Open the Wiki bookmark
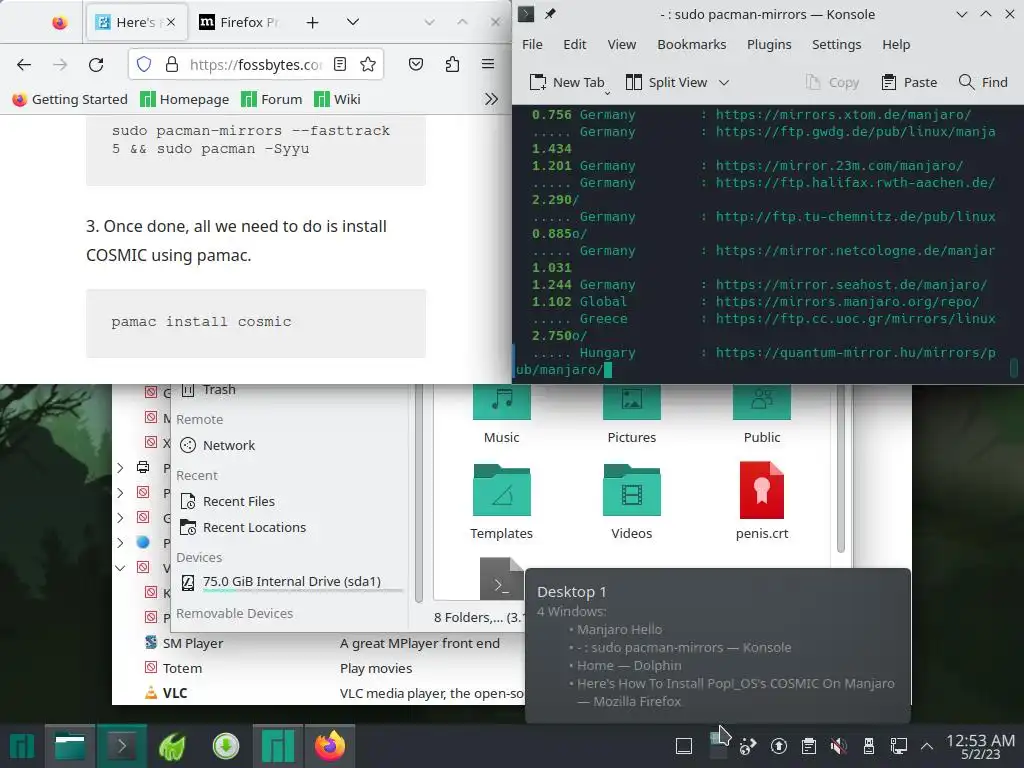The height and width of the screenshot is (768, 1024). tap(337, 99)
